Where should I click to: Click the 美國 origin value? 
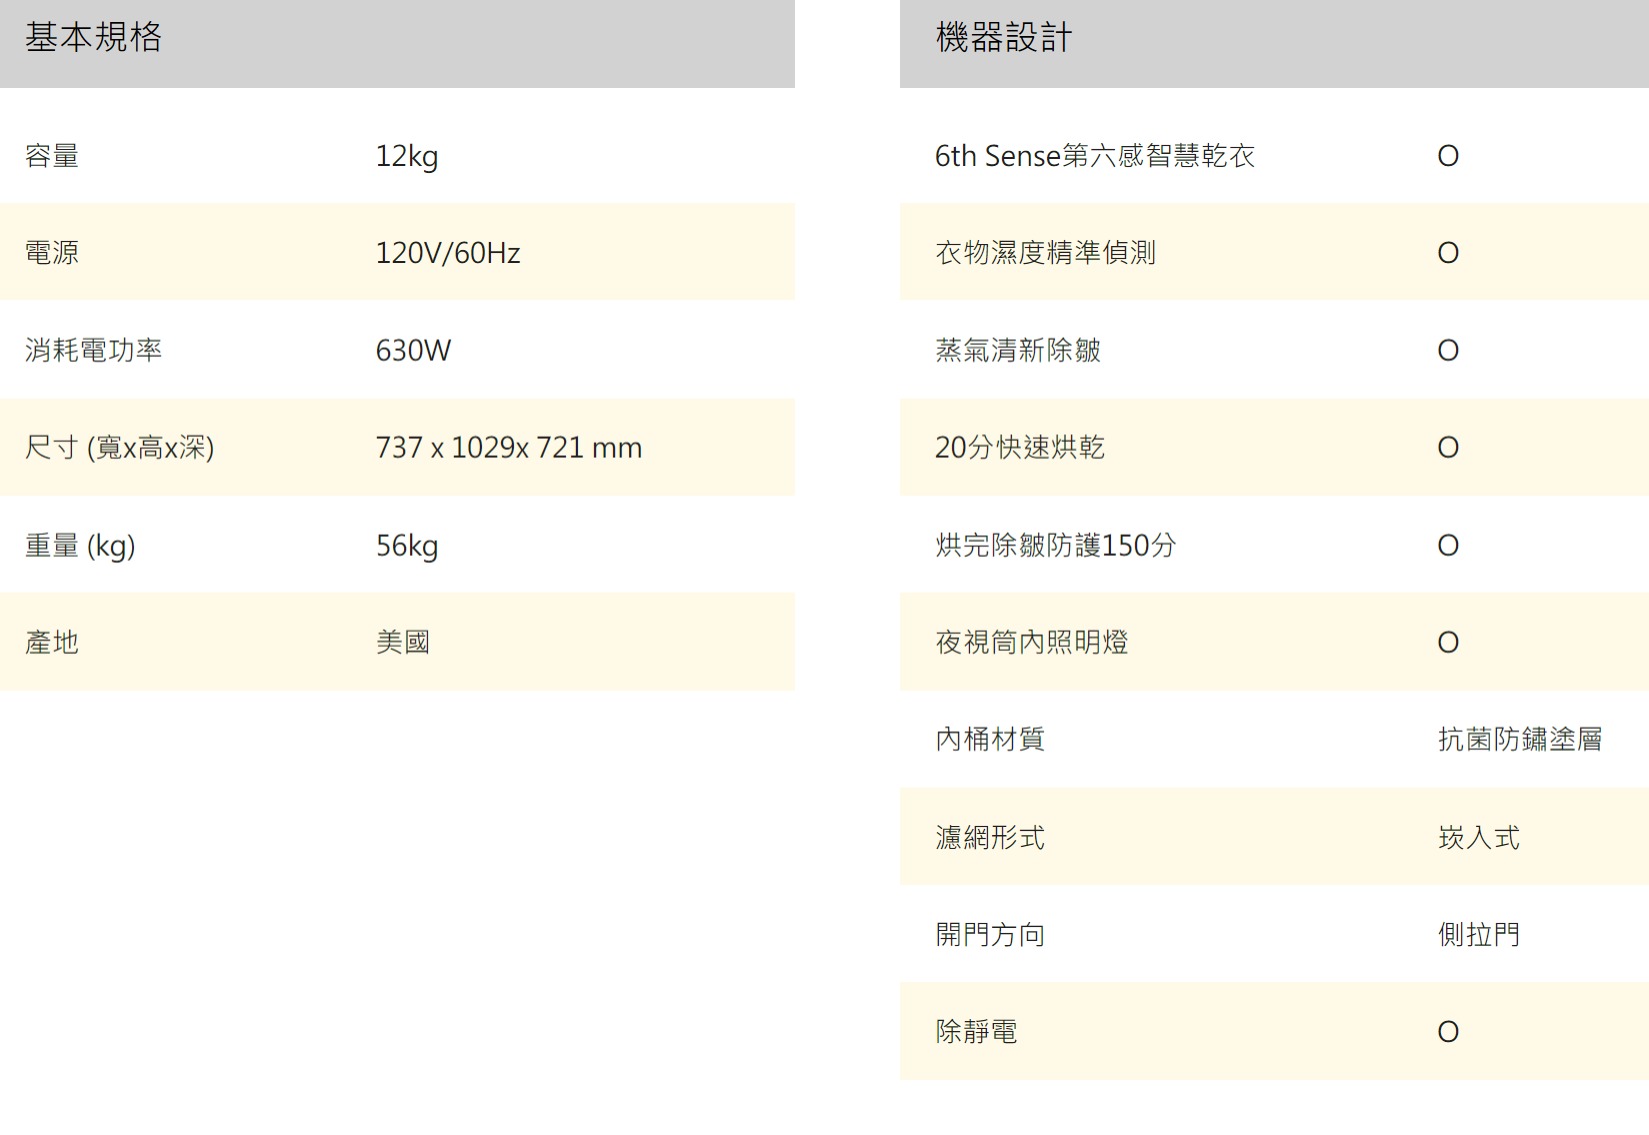(x=402, y=642)
